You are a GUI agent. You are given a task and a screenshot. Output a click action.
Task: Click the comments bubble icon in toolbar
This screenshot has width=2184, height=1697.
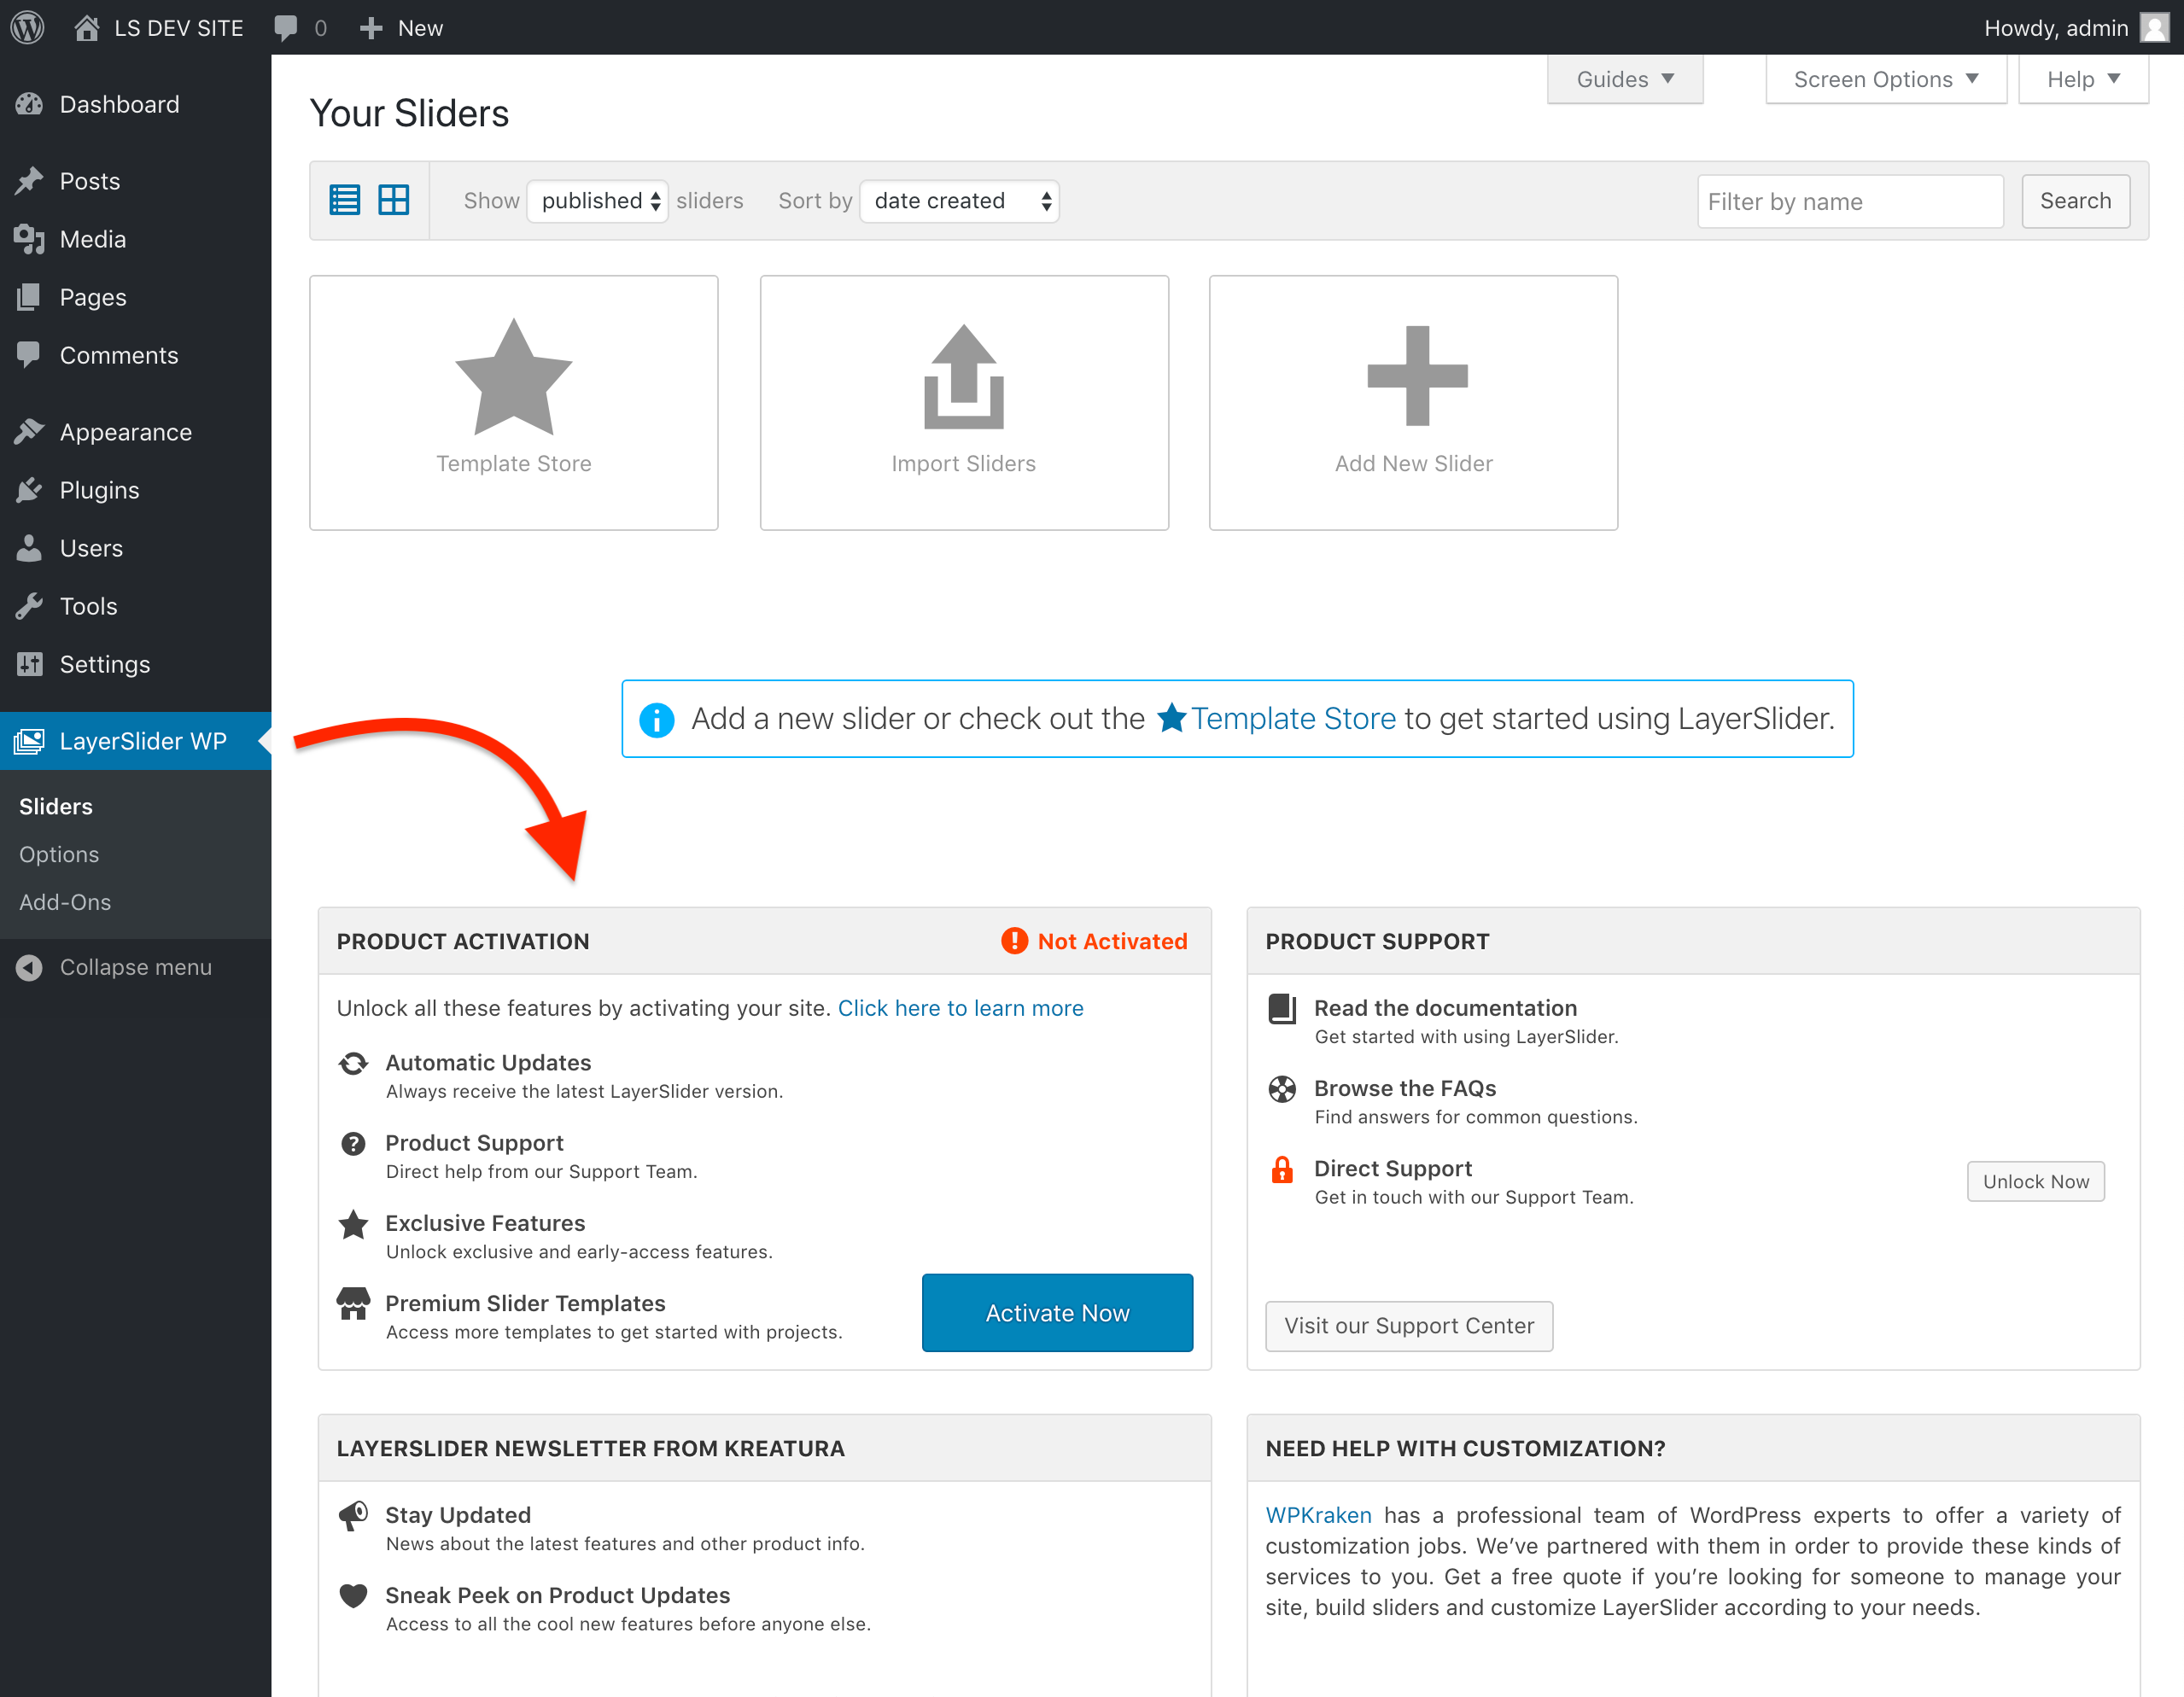(283, 26)
